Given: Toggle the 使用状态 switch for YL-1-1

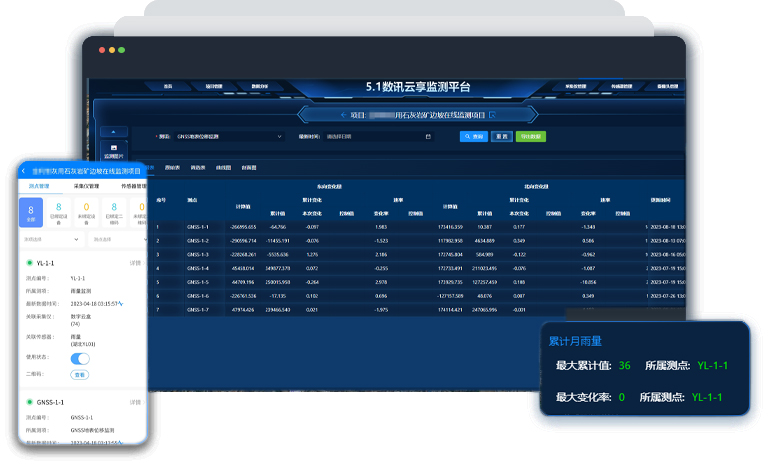Looking at the screenshot, I should pos(80,359).
